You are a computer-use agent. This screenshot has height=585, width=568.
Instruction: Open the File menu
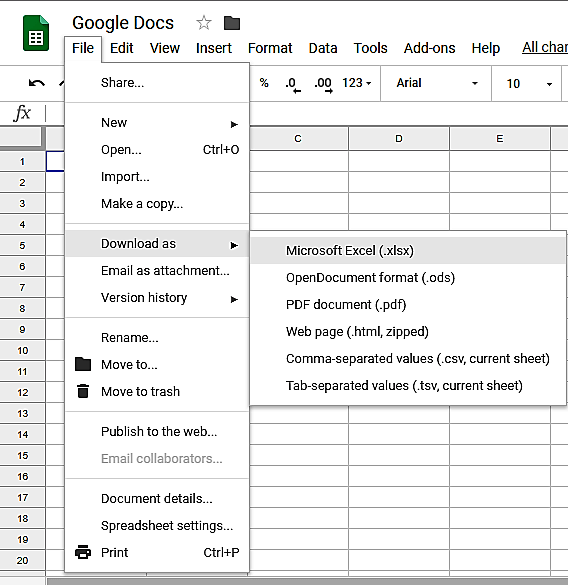click(x=83, y=48)
